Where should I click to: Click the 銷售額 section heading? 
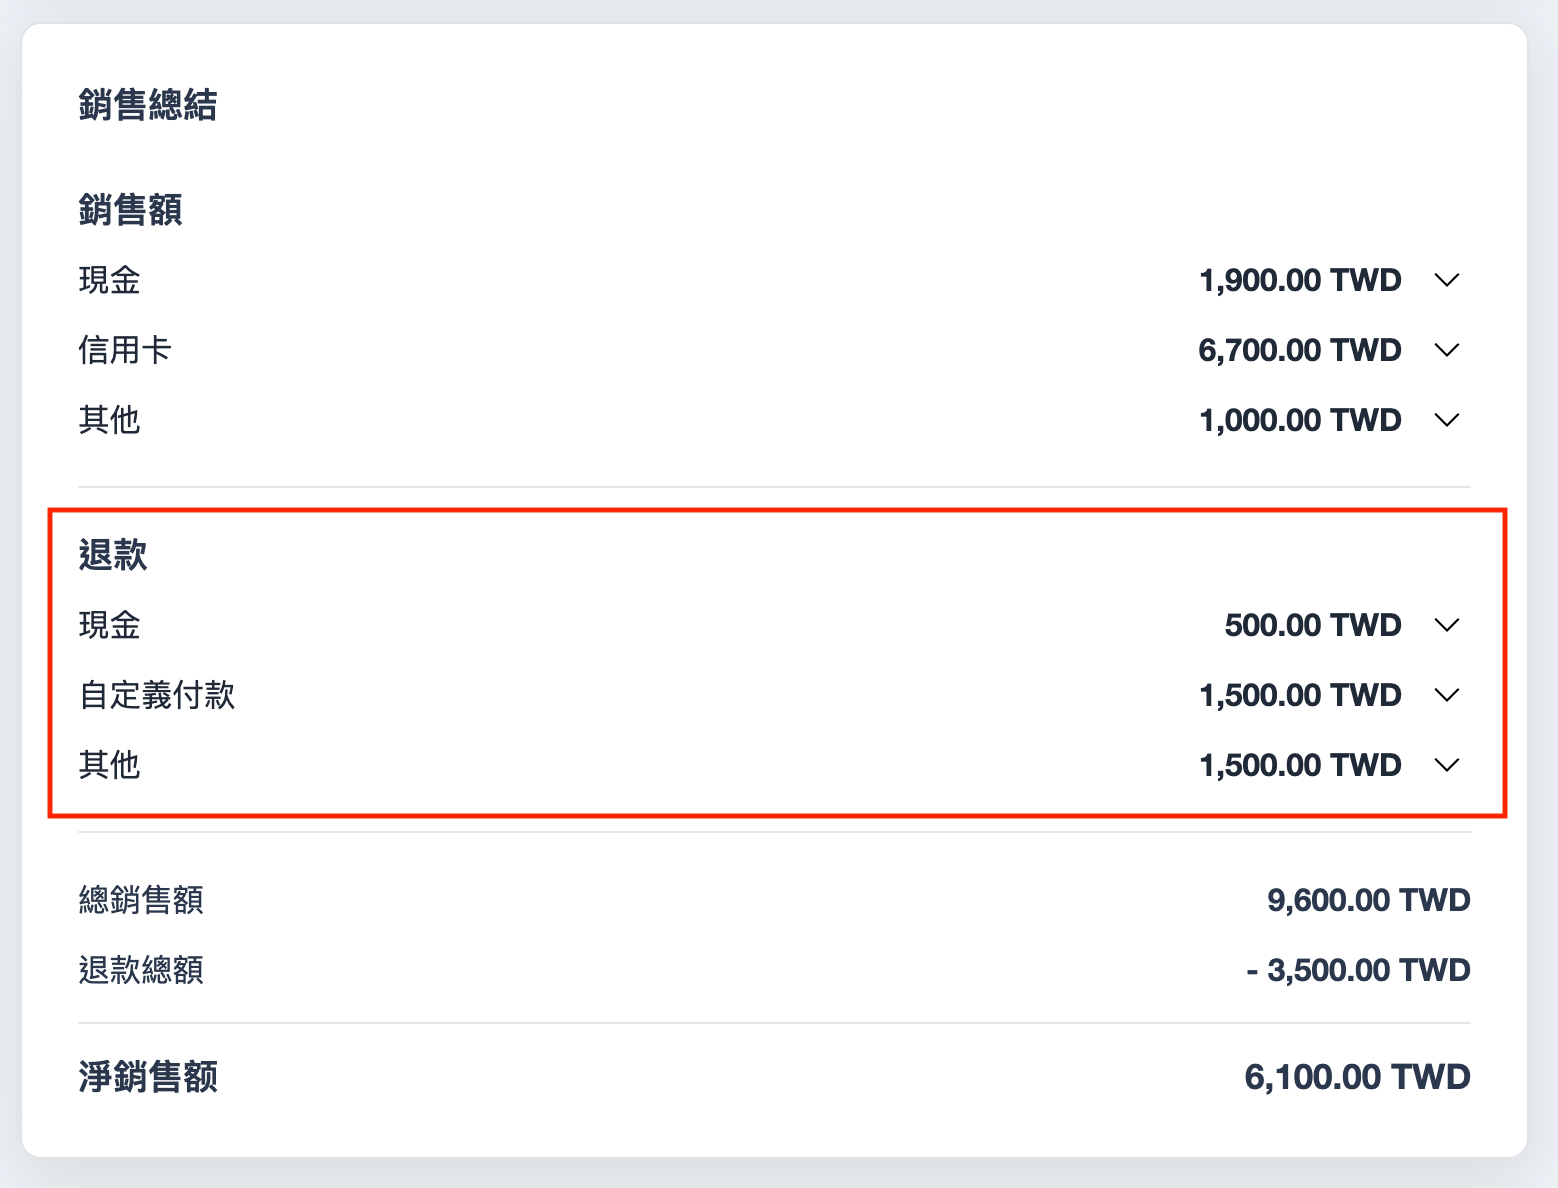(x=130, y=210)
